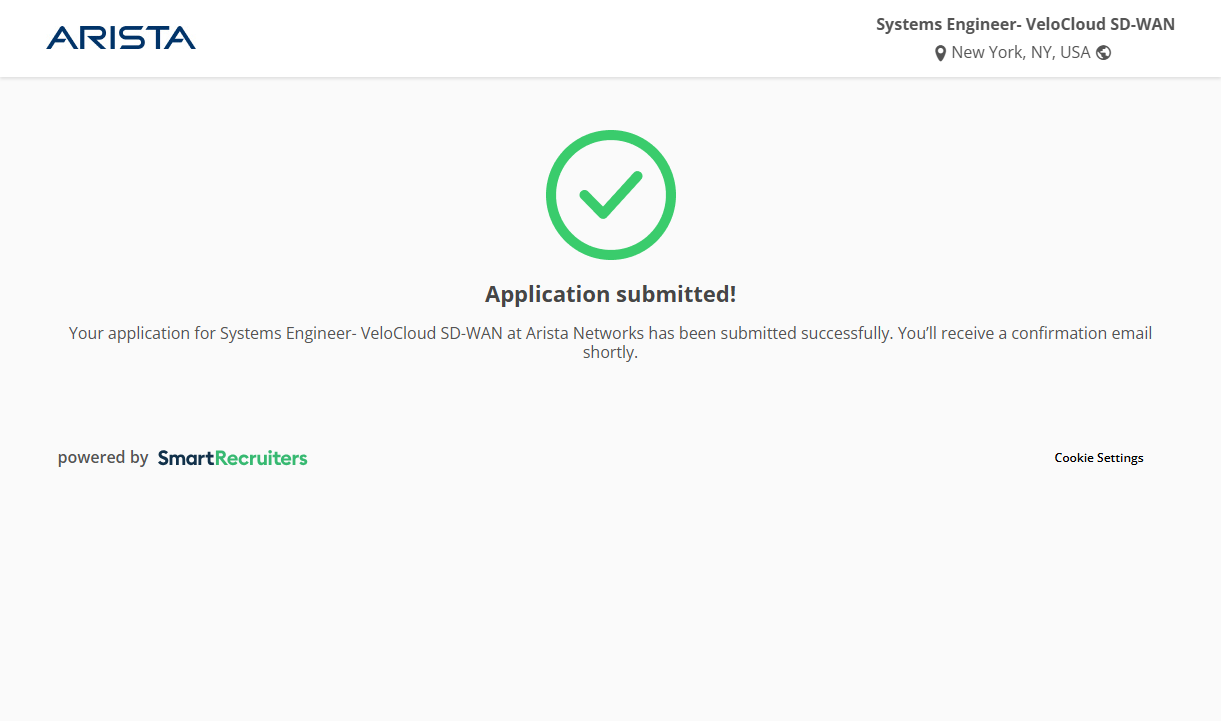The image size is (1221, 721).
Task: Click the Arista logo in the header
Action: coord(121,38)
